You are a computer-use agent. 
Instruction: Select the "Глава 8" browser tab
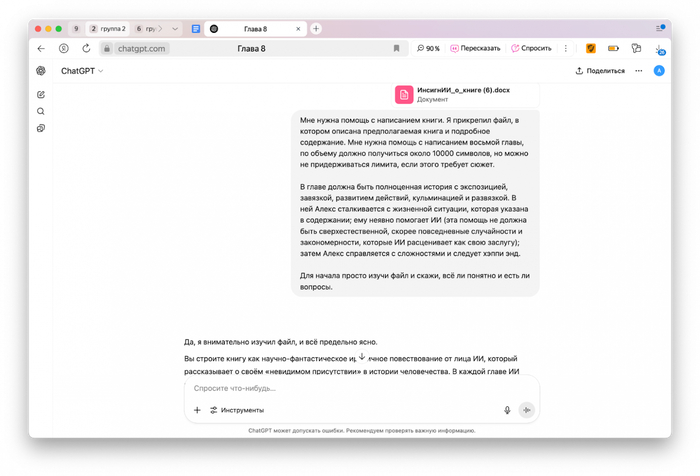pos(254,29)
